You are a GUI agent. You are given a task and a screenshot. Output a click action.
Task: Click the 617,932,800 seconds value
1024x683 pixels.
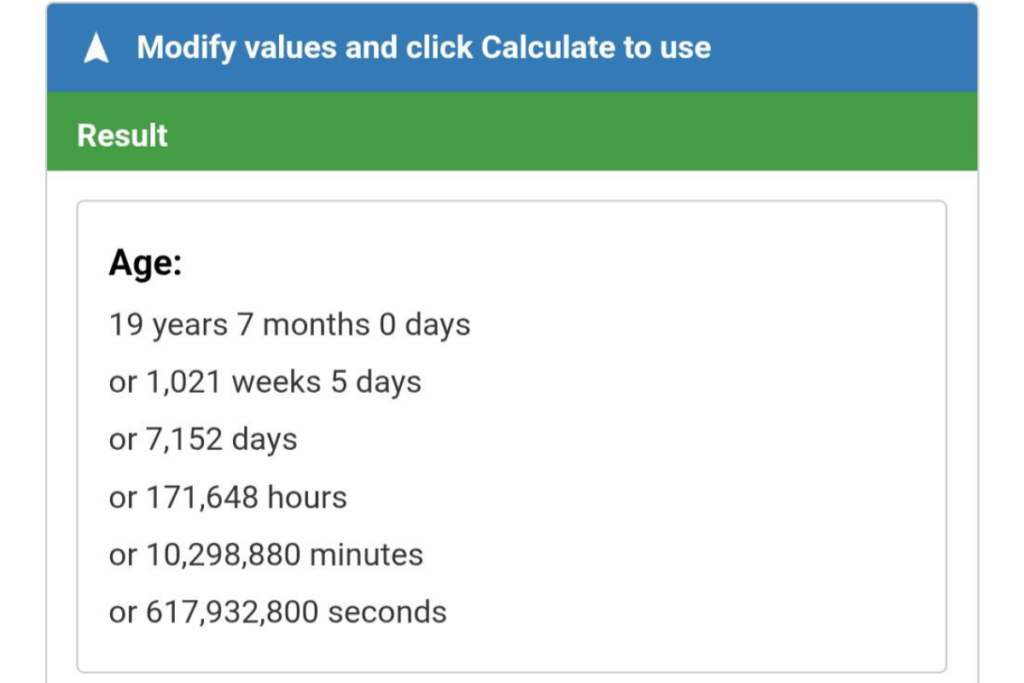(276, 611)
